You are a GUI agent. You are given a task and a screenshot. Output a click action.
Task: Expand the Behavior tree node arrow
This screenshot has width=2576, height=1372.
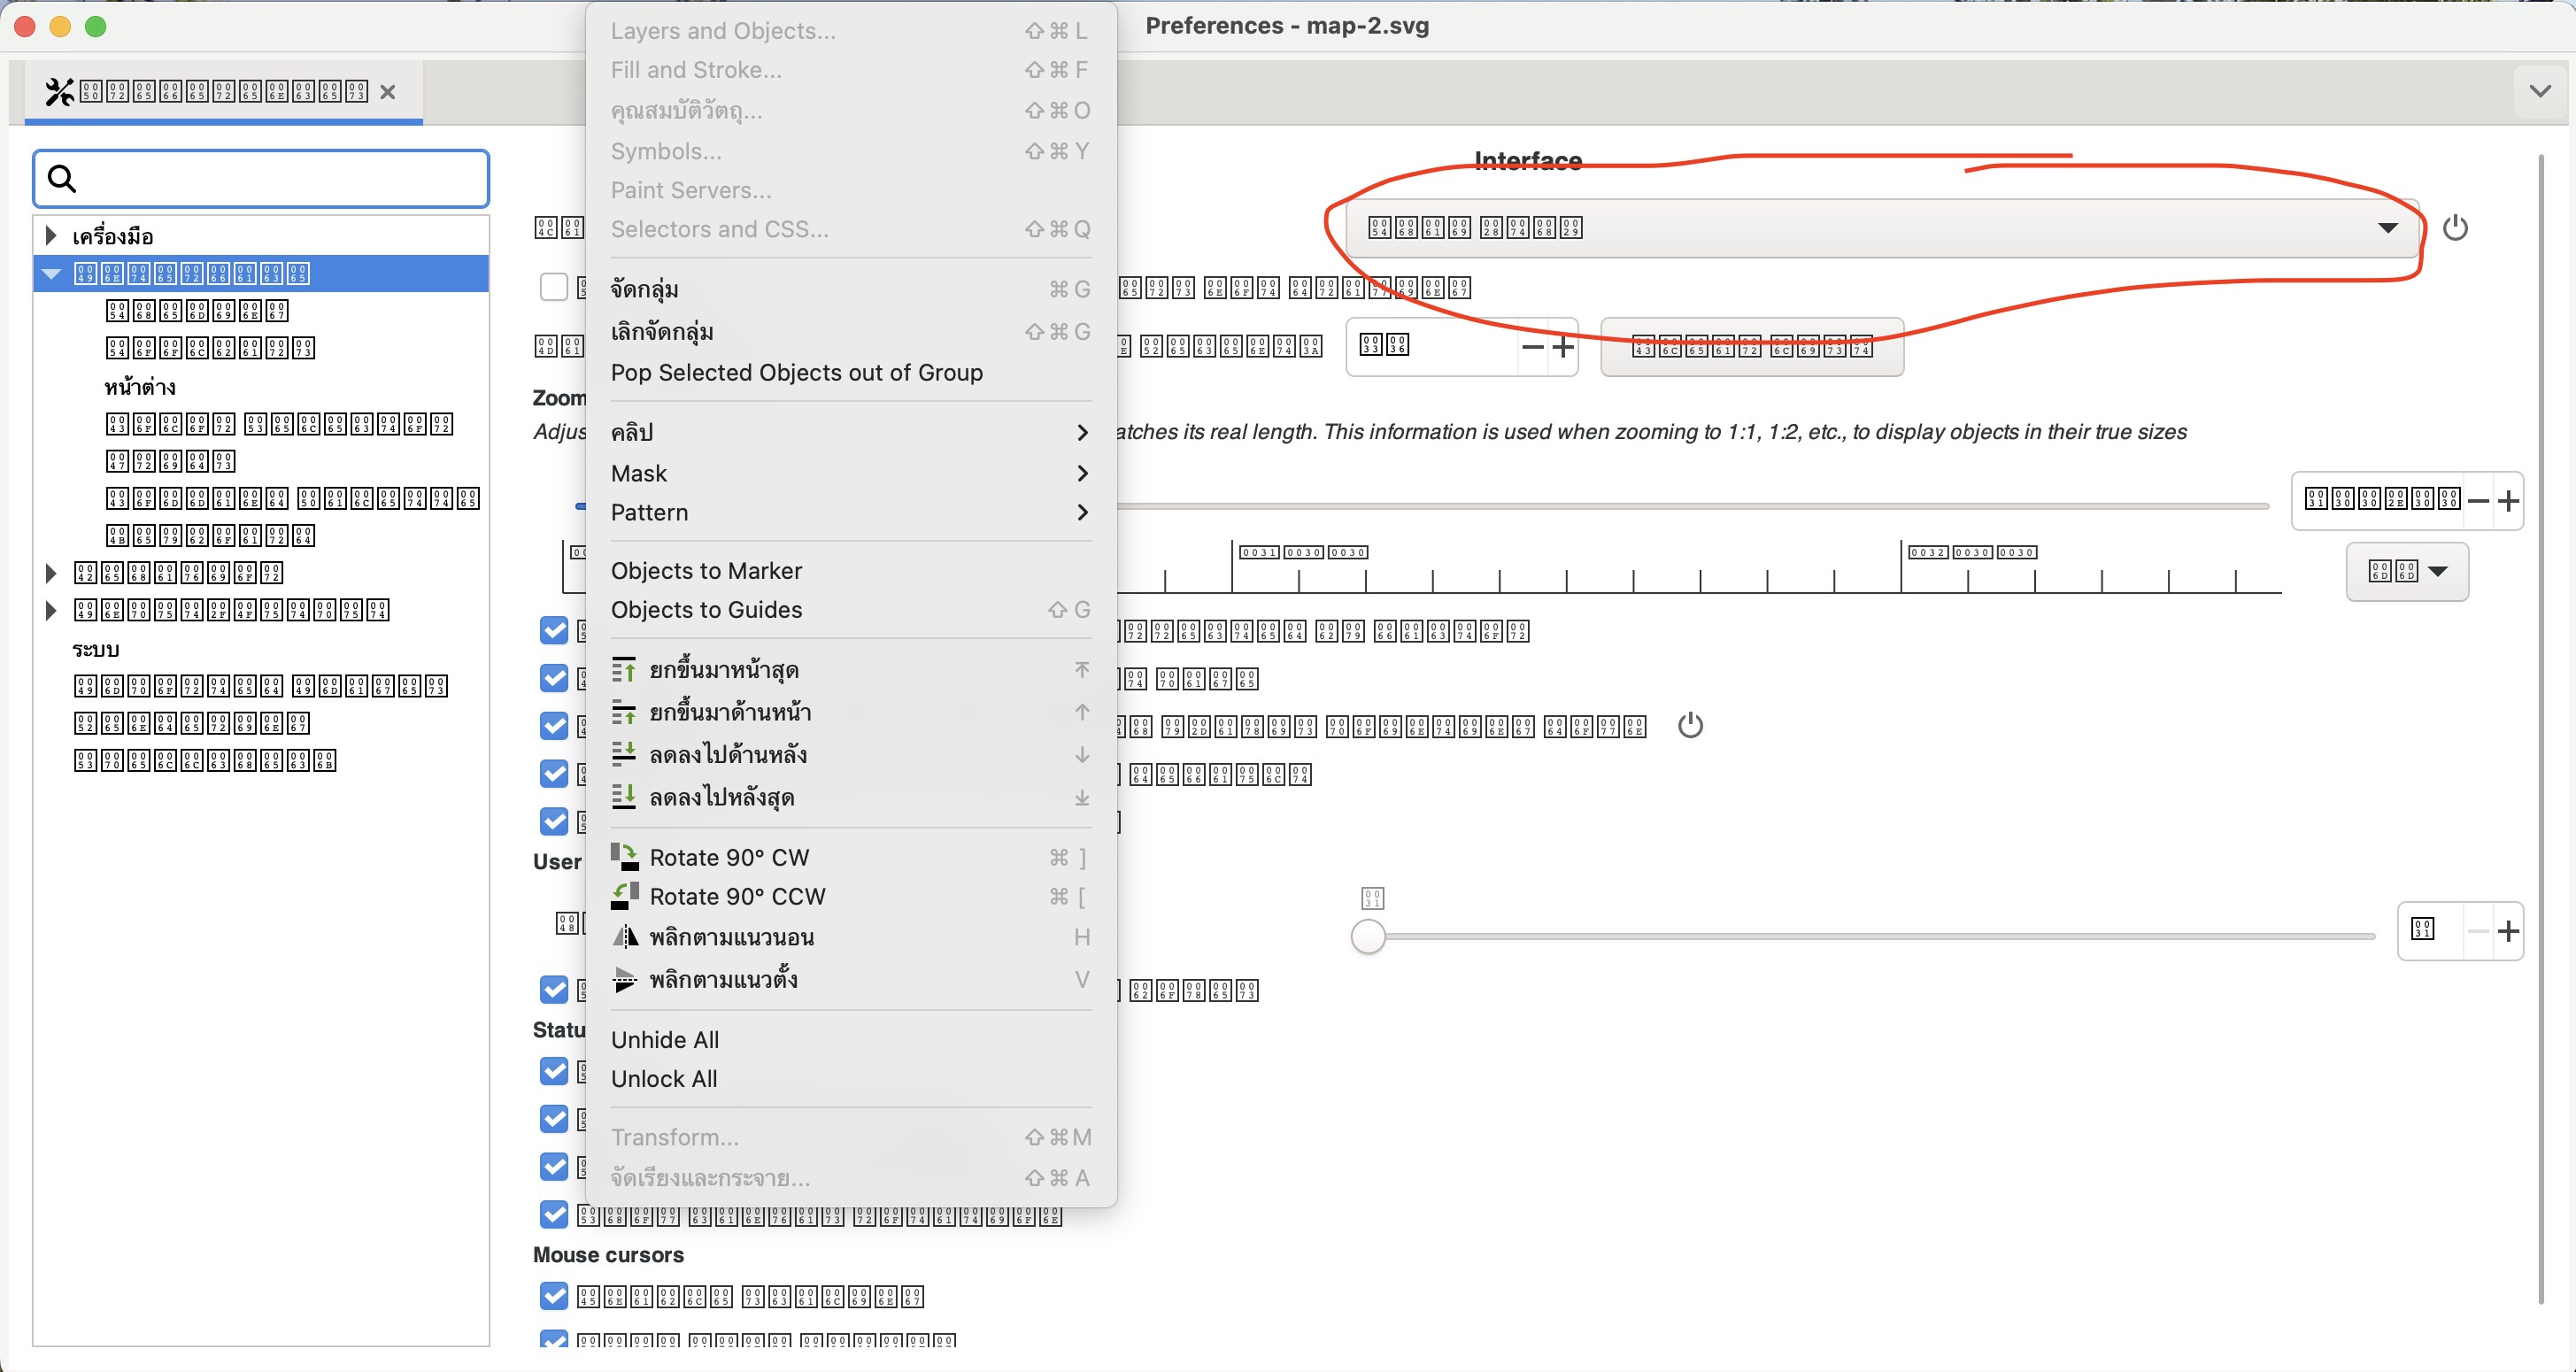click(x=51, y=572)
